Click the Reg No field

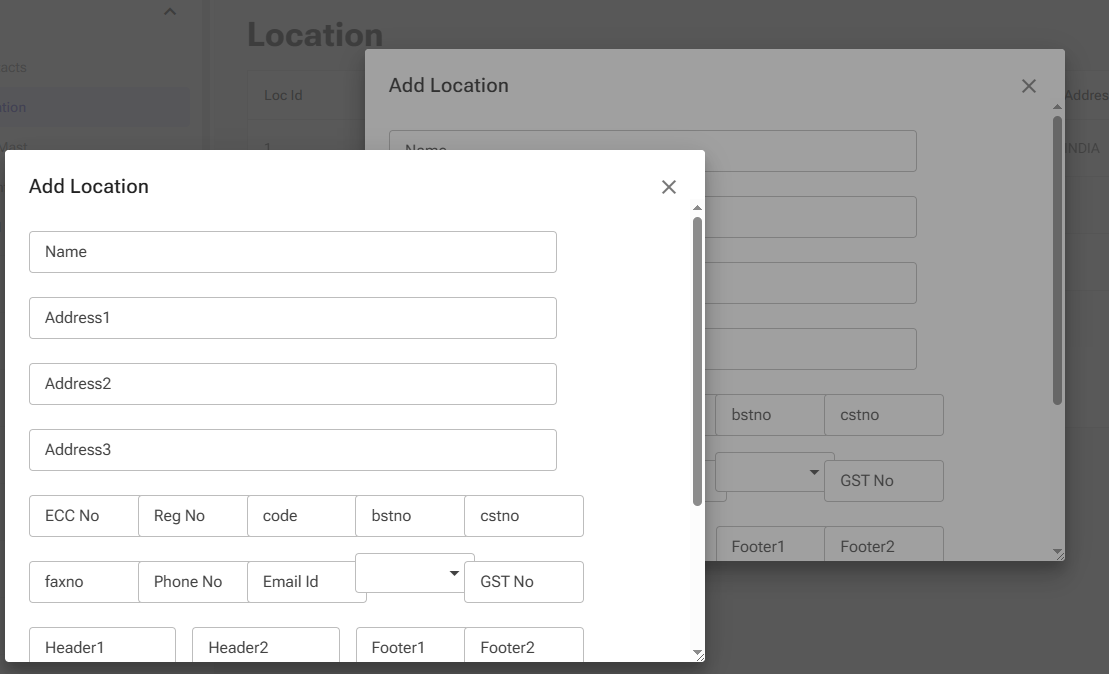(x=192, y=516)
